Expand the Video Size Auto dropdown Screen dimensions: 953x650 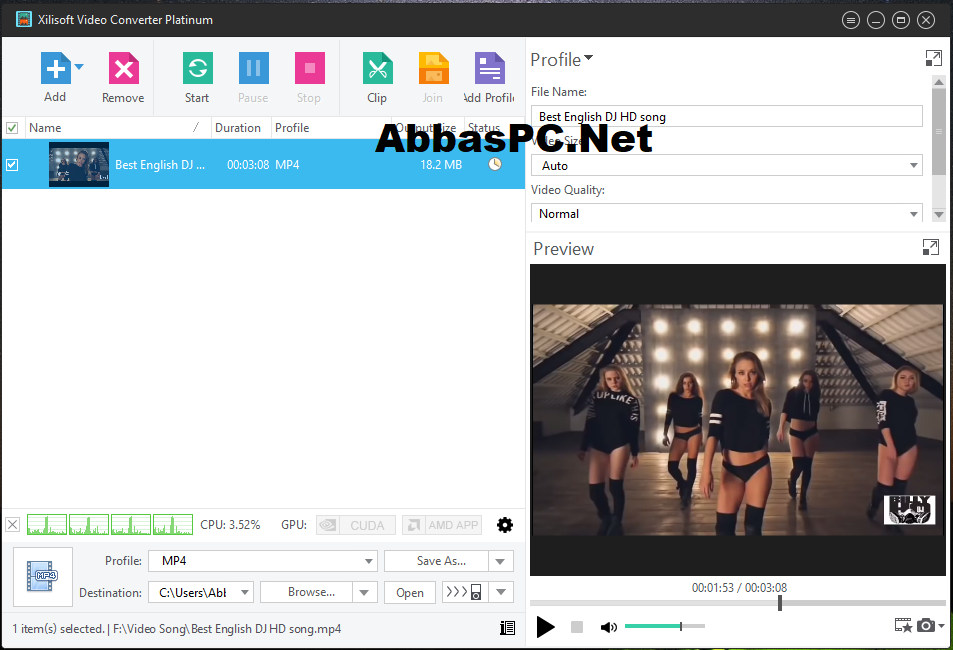click(726, 165)
